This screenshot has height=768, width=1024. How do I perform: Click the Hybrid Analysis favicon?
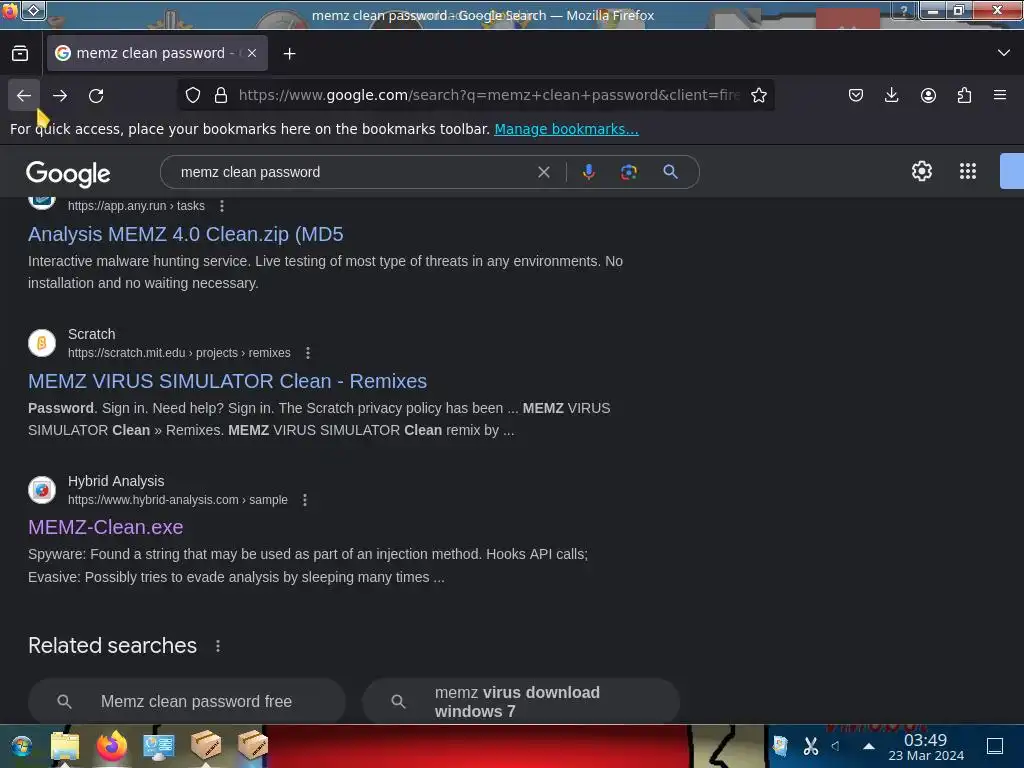pos(42,490)
